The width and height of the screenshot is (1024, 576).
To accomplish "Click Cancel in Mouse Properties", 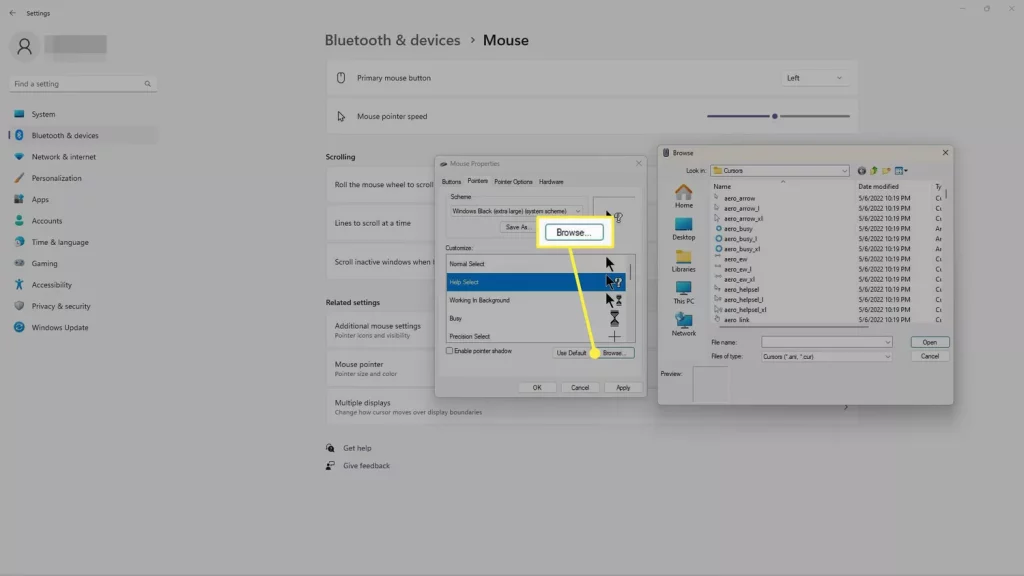I will (x=580, y=388).
